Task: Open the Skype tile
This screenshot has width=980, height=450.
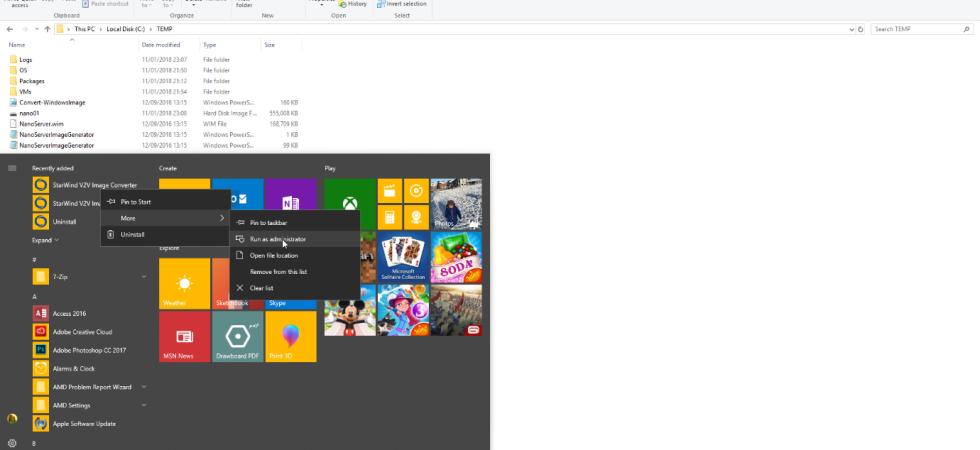Action: 291,304
